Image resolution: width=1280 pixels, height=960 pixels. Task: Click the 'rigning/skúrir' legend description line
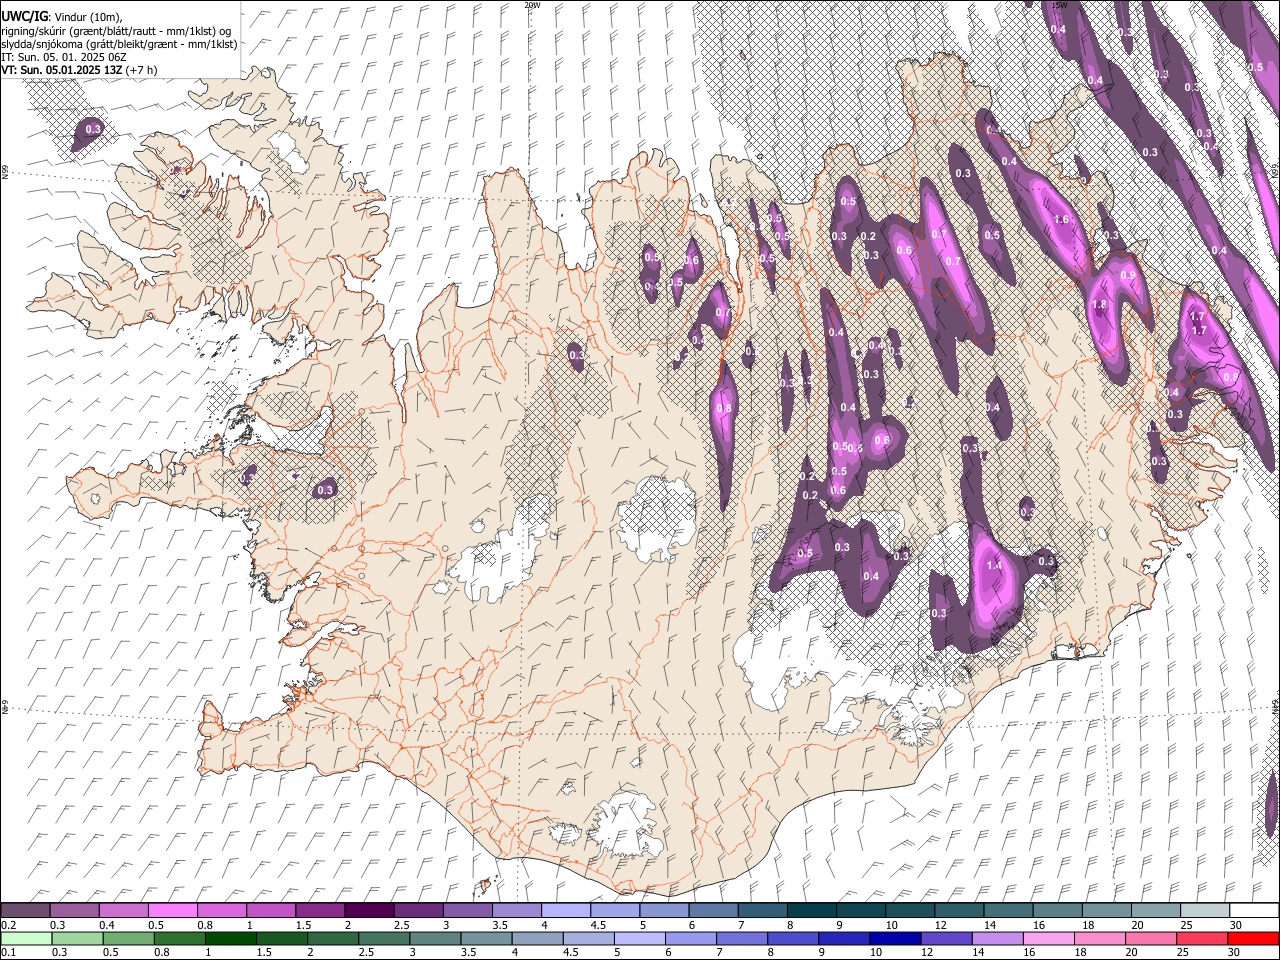pyautogui.click(x=116, y=30)
